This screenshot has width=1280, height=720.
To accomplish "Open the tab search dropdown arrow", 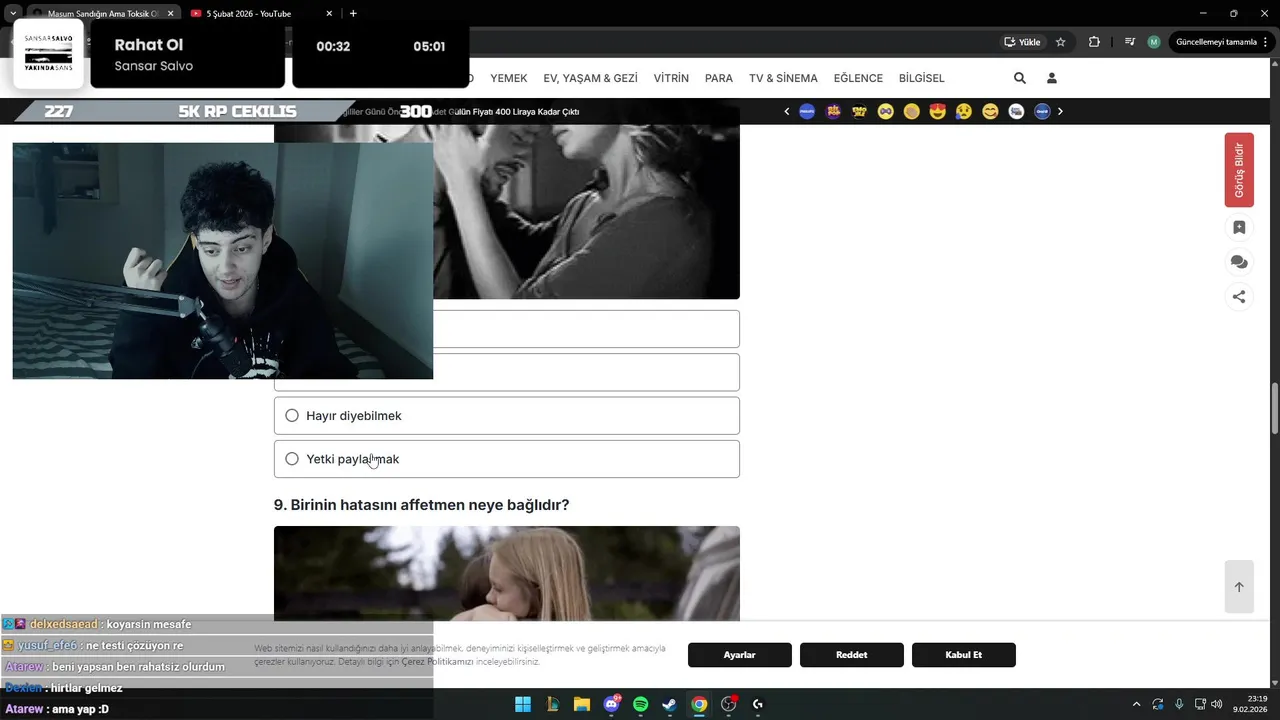I will click(x=12, y=14).
